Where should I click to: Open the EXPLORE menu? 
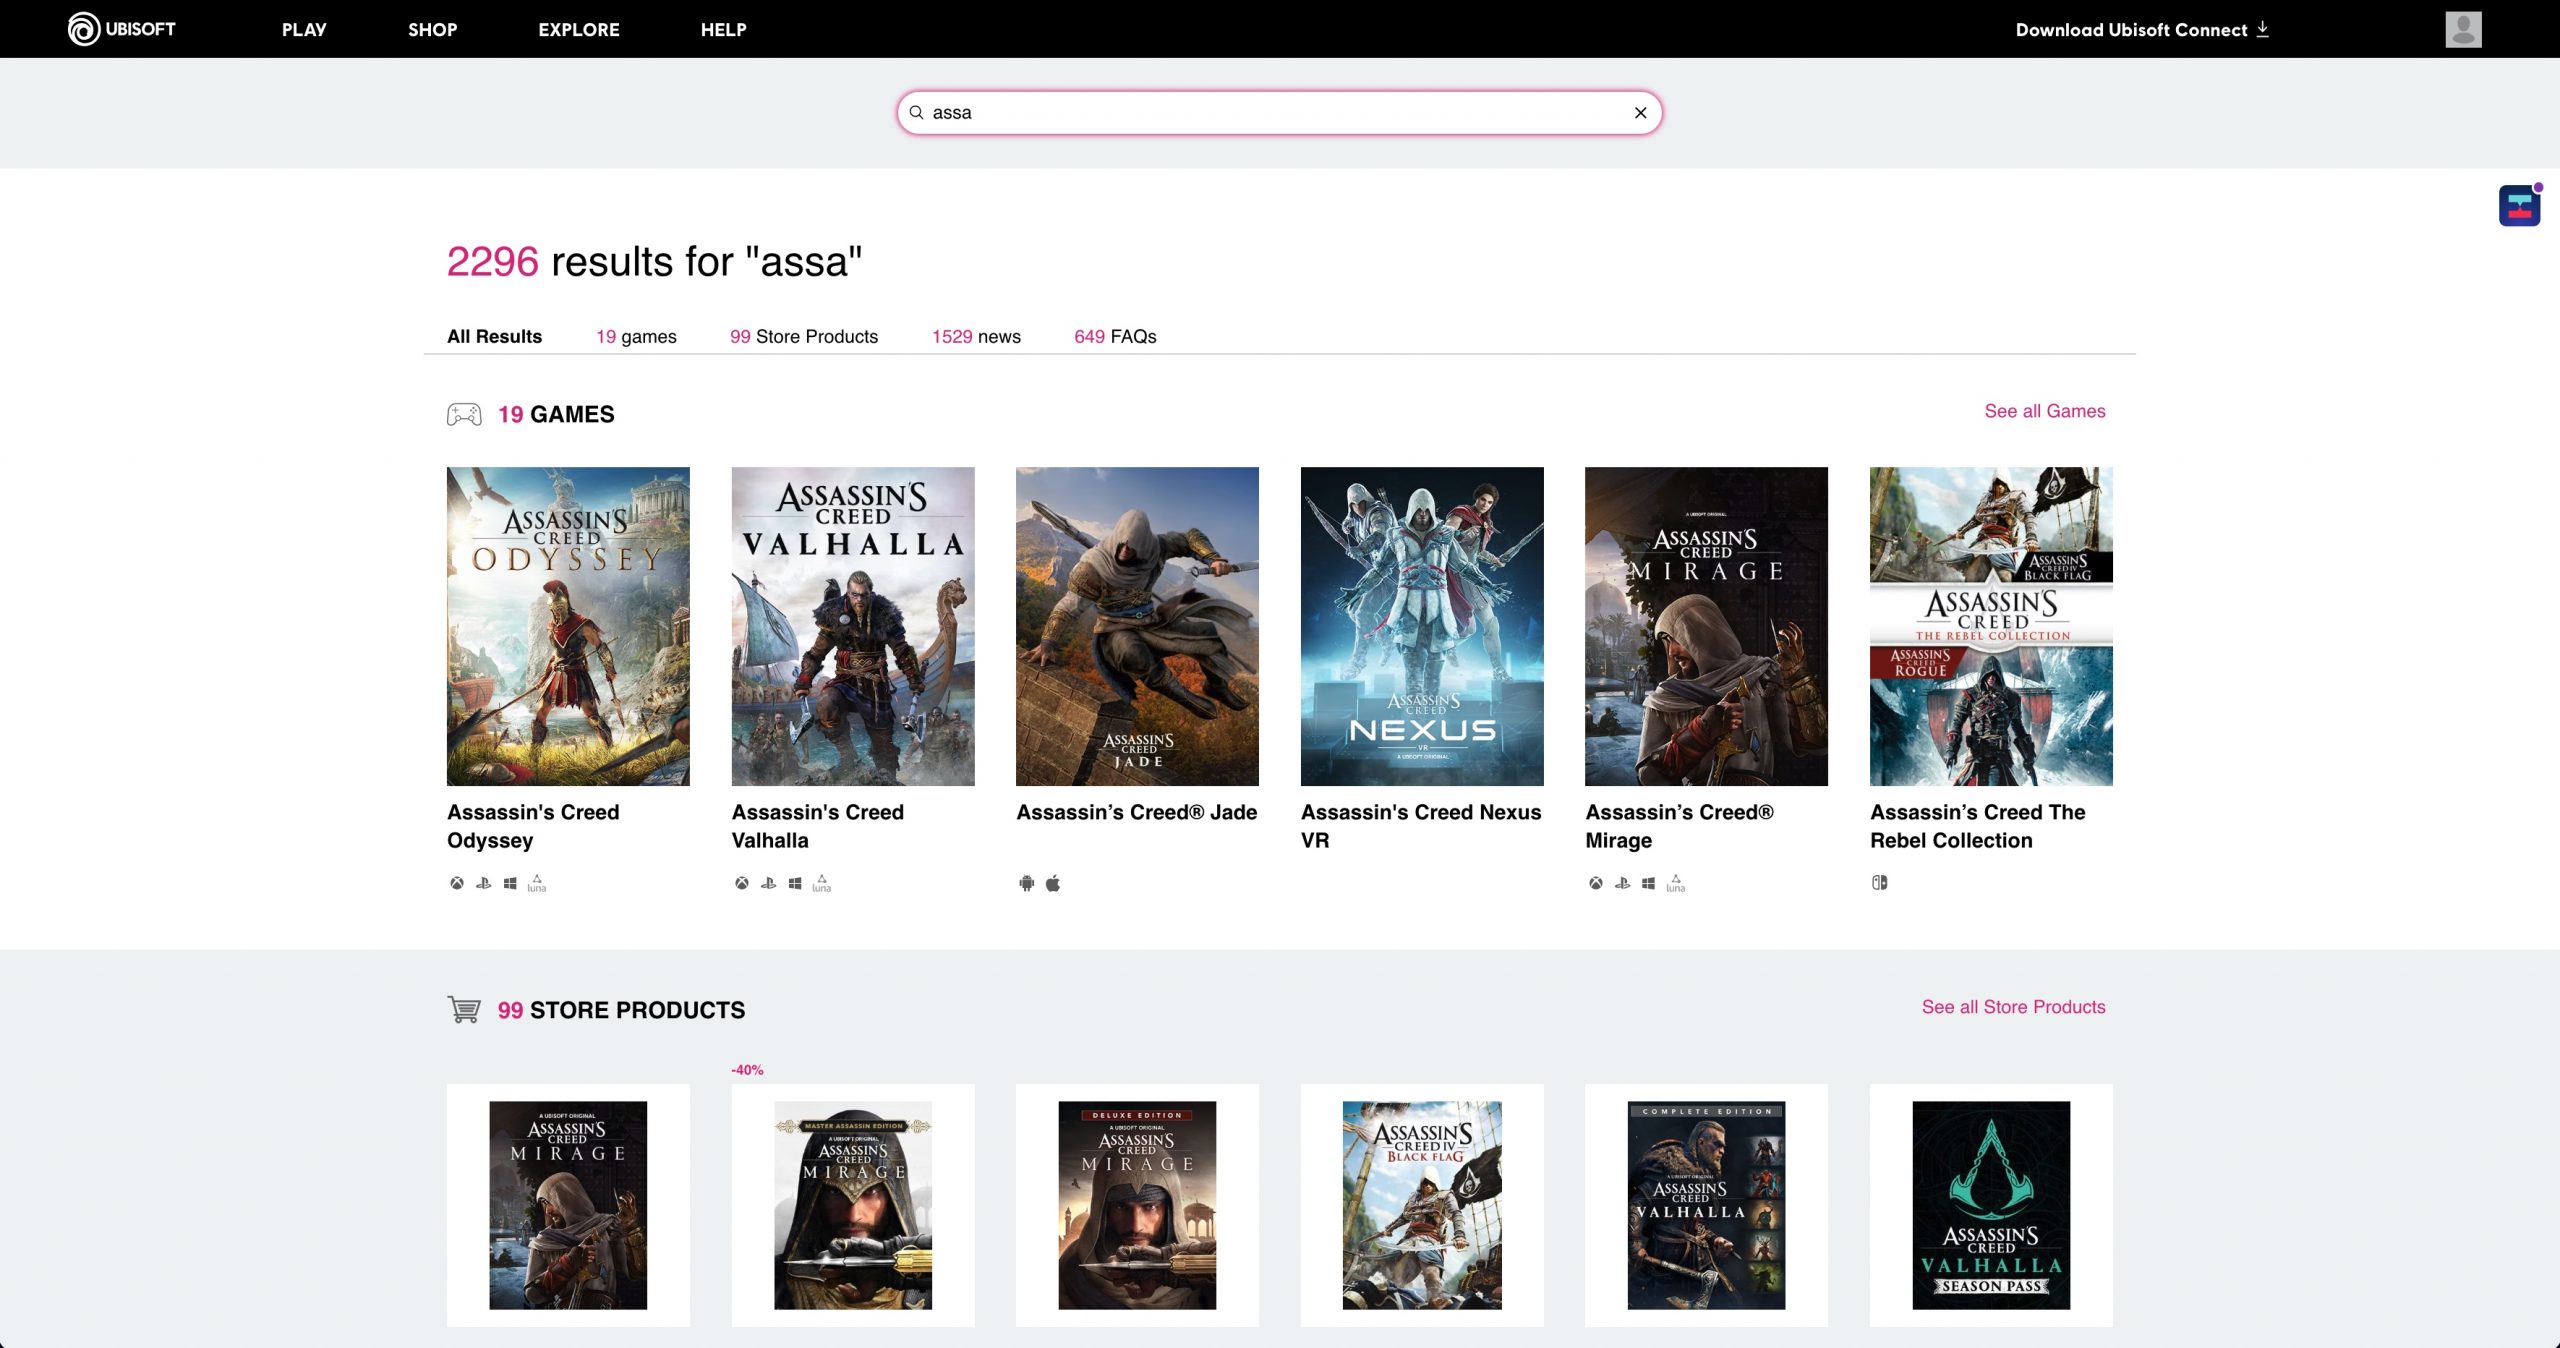[579, 30]
